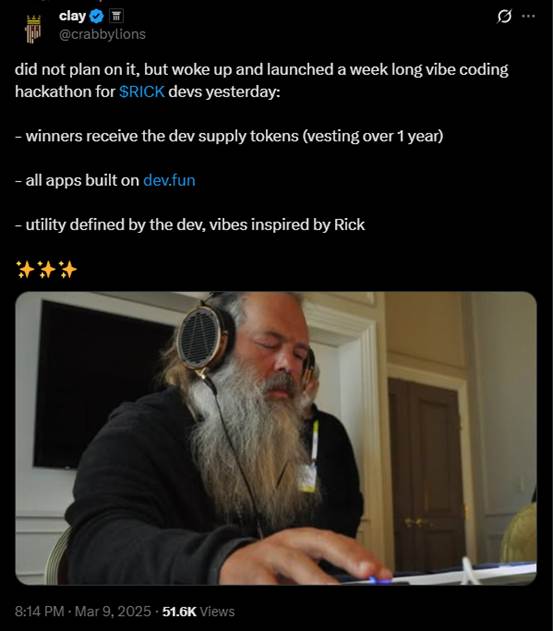The image size is (553, 631).
Task: Open the clay display name
Action: (72, 16)
